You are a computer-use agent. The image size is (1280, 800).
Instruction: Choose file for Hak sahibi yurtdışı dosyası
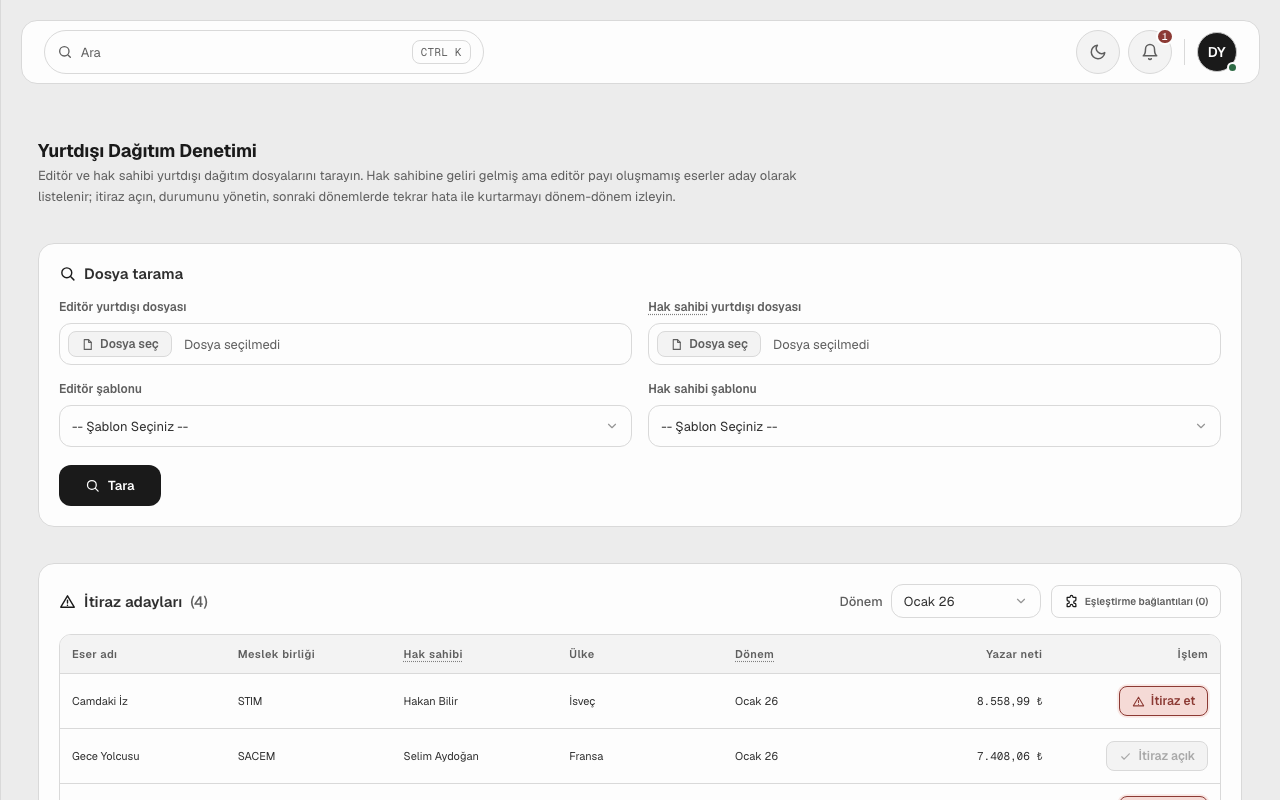[709, 344]
